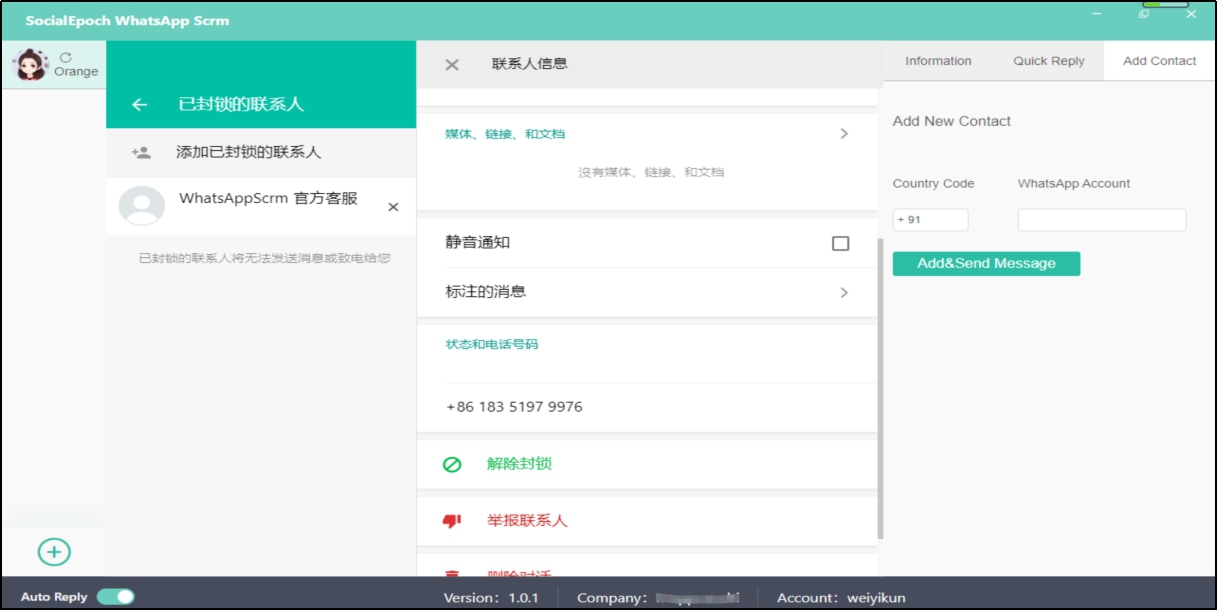Click the 状态和电话号码 heading
The width and height of the screenshot is (1219, 611).
pyautogui.click(x=491, y=345)
